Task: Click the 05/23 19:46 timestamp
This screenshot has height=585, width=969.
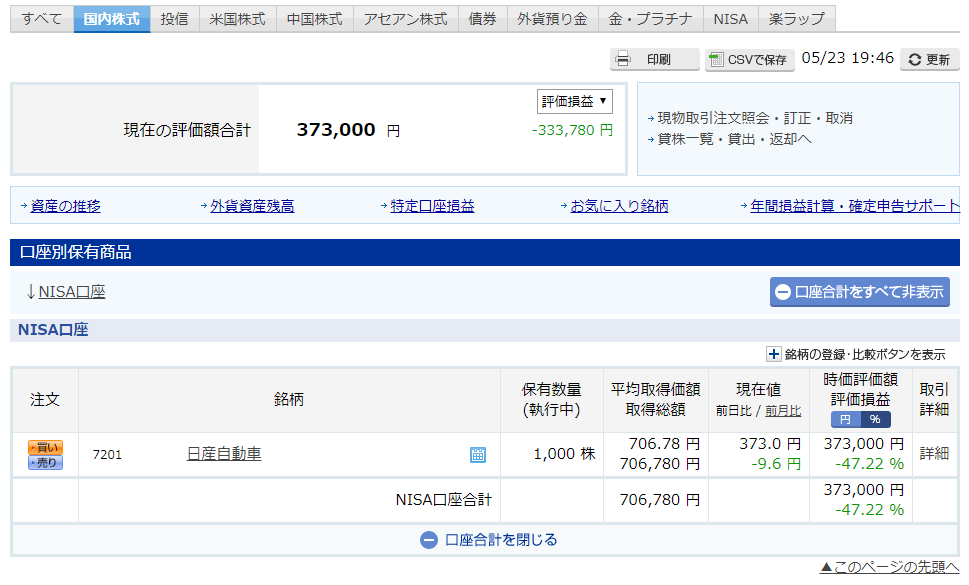Action: pyautogui.click(x=847, y=58)
